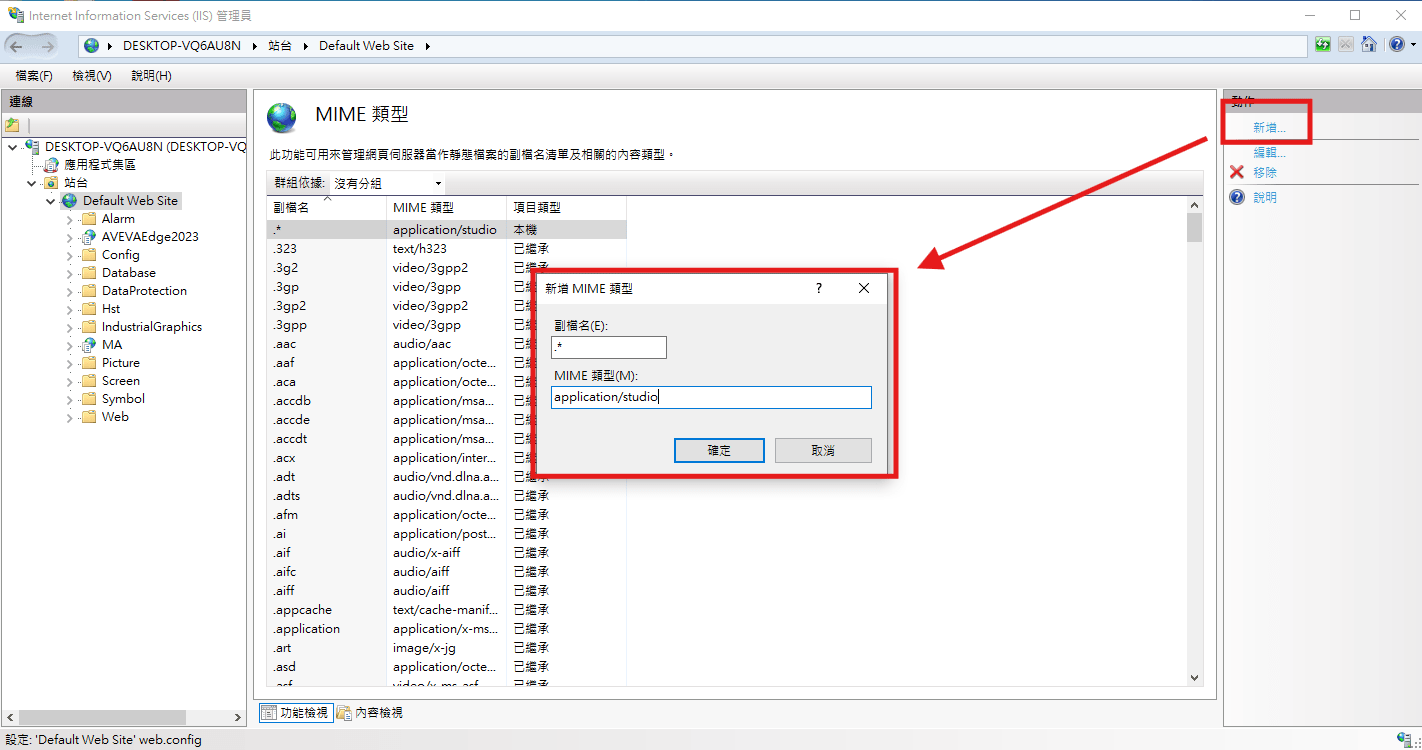Click the globe icon in the address bar
Screen dimensions: 1422x750
(x=92, y=46)
